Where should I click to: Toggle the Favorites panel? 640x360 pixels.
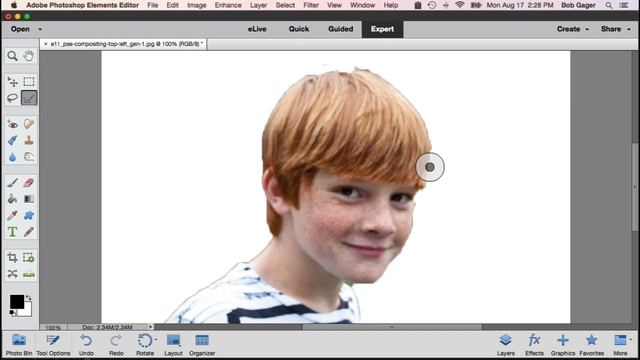pos(591,345)
